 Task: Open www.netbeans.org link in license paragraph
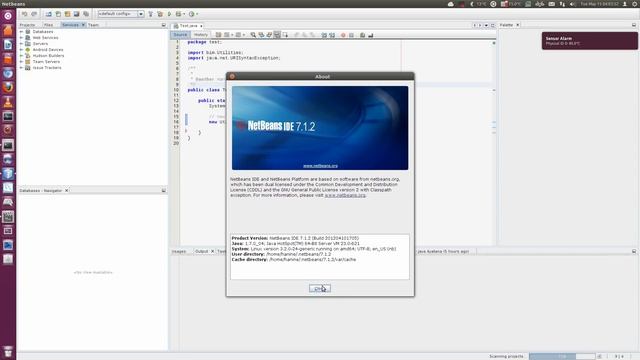(345, 195)
